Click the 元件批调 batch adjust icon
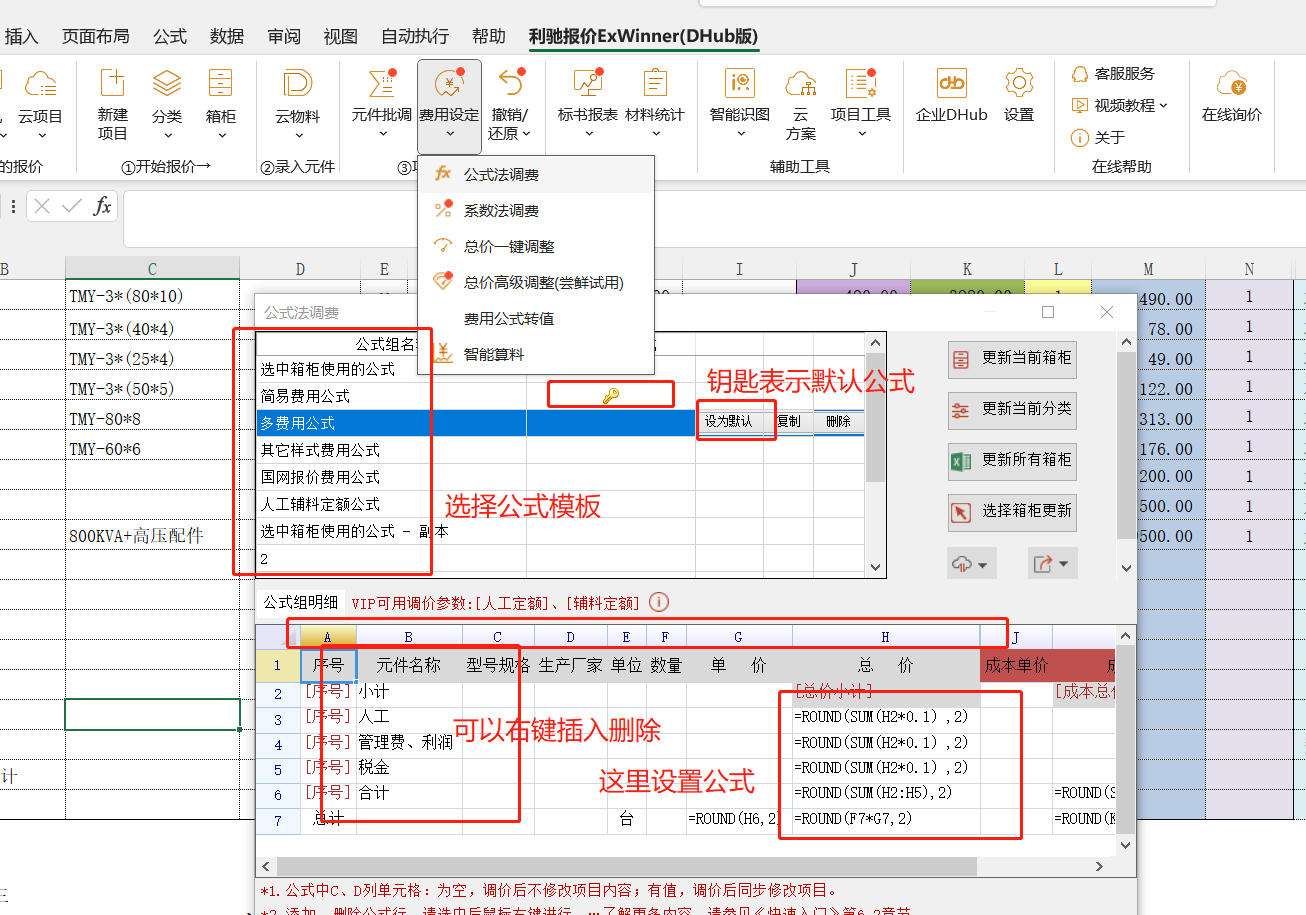The width and height of the screenshot is (1306, 915). coord(382,84)
